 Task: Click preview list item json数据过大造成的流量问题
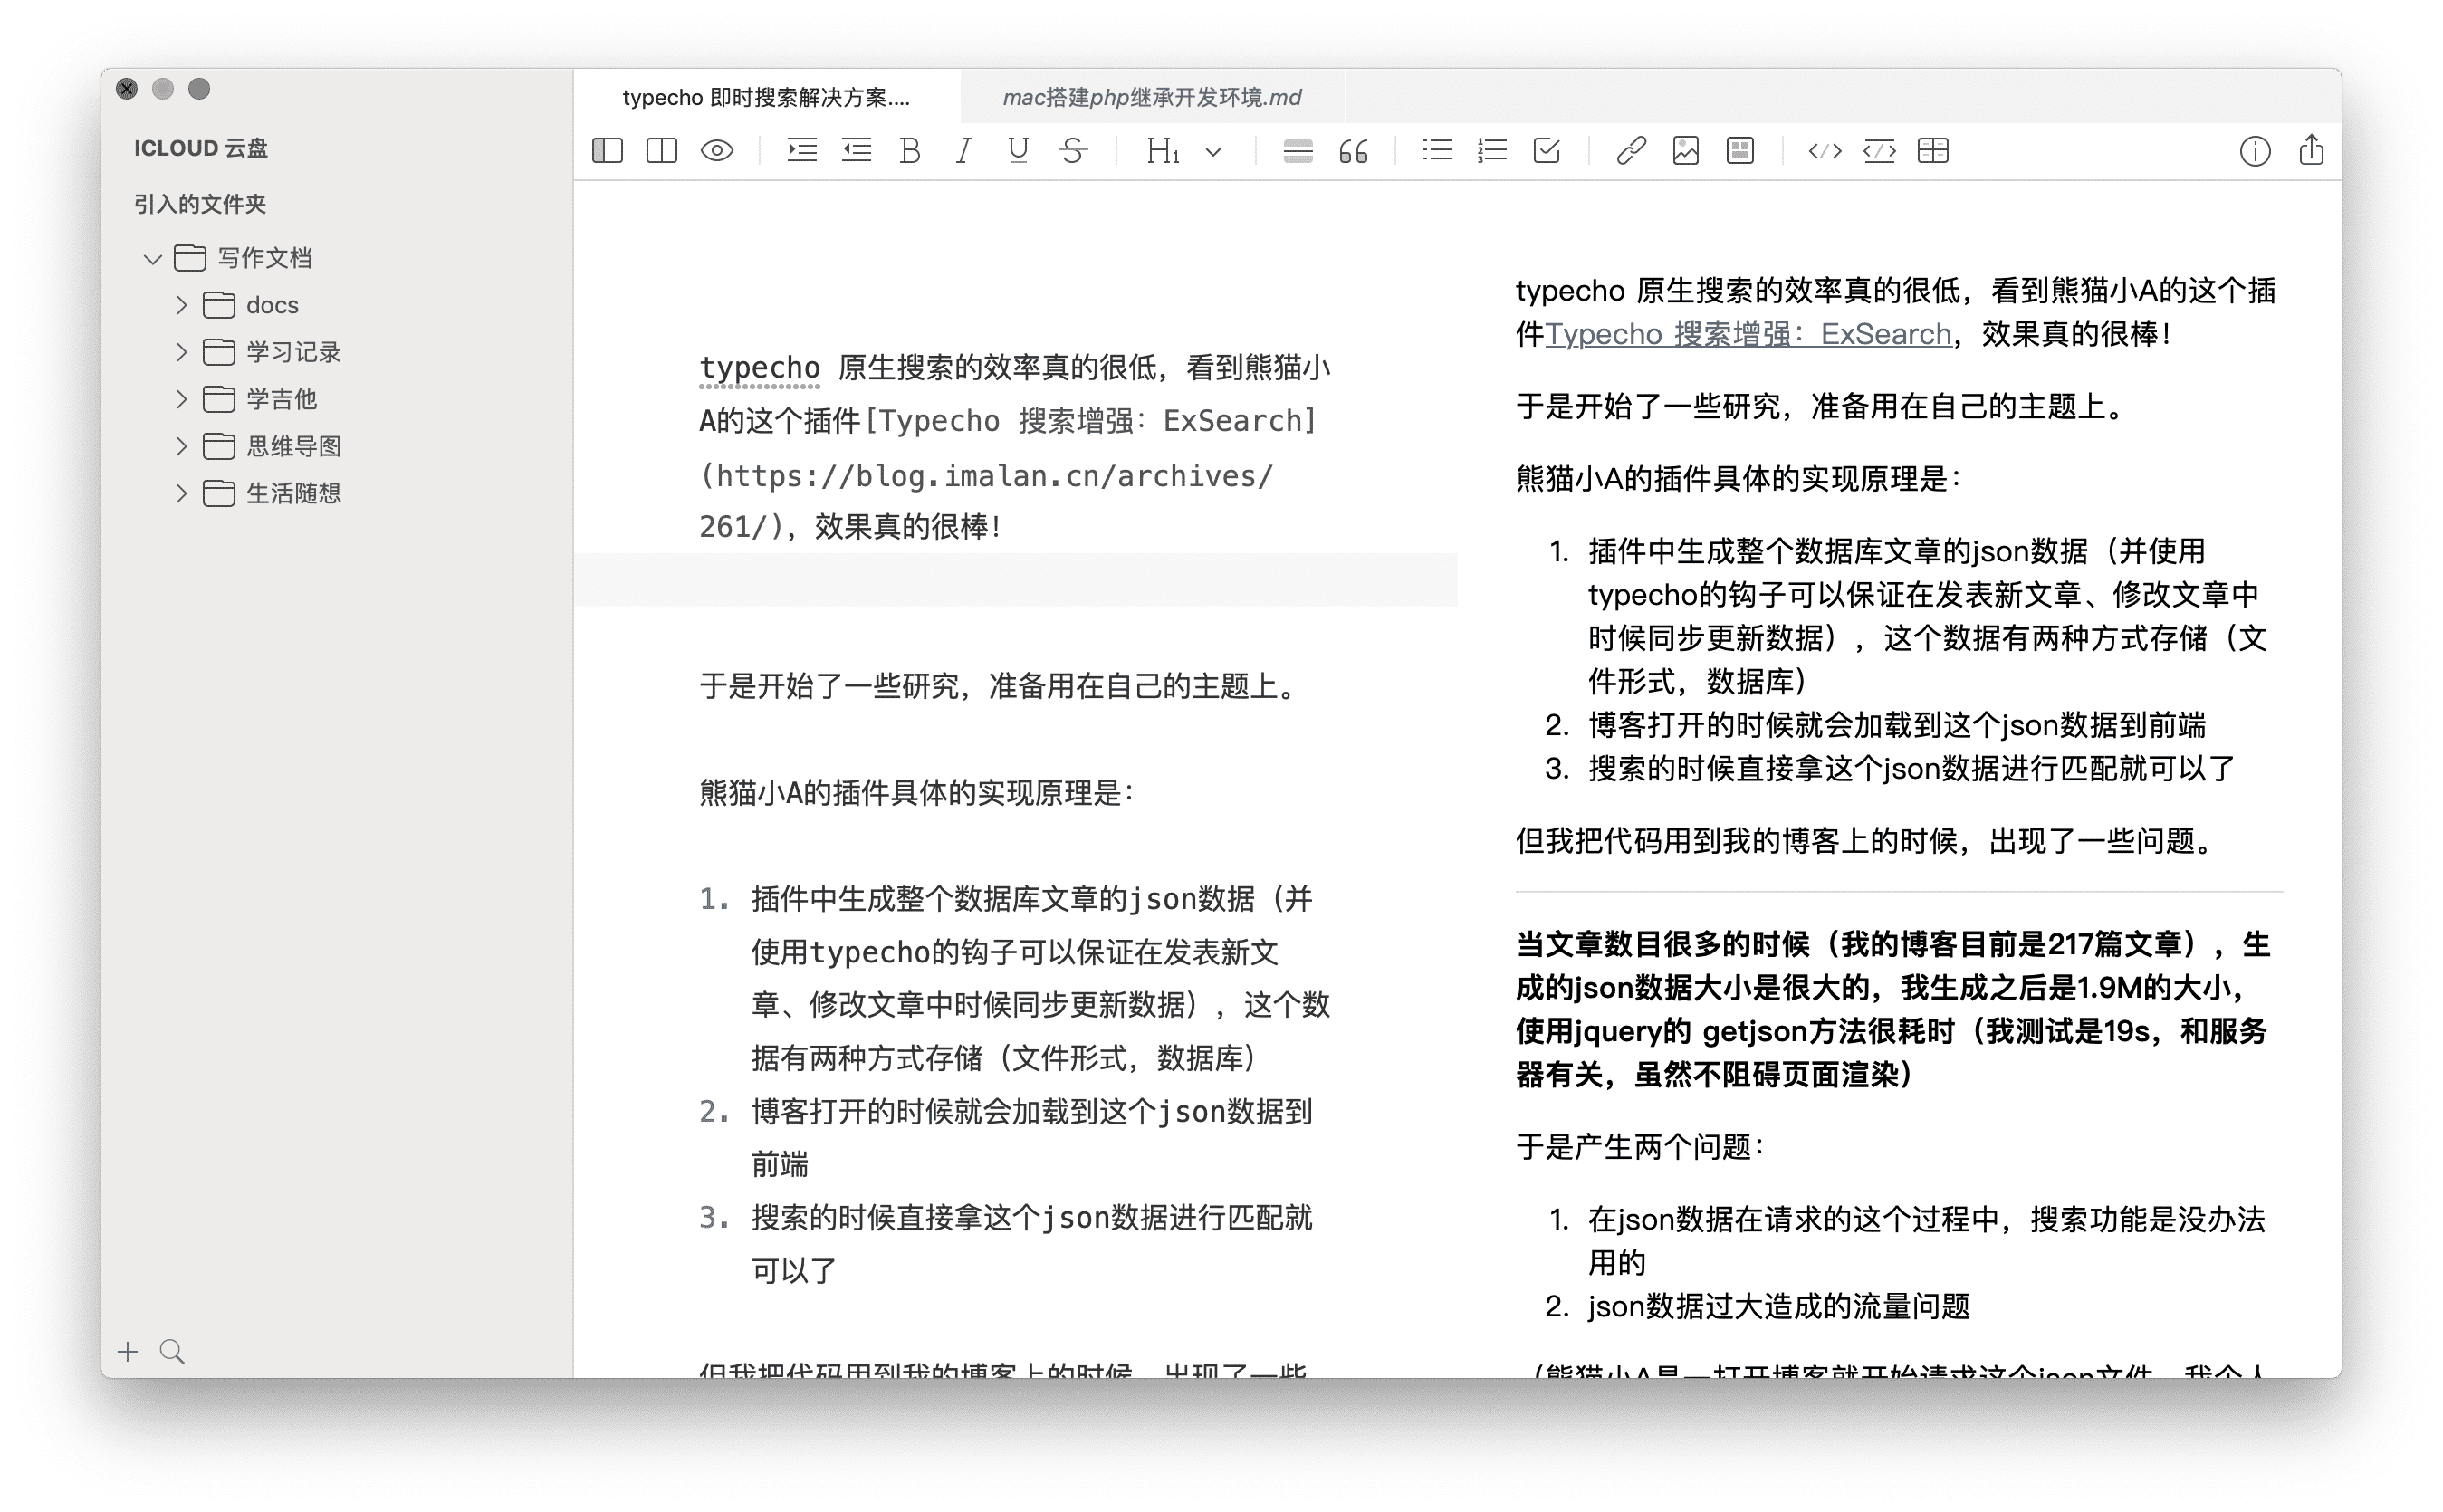(1778, 1306)
